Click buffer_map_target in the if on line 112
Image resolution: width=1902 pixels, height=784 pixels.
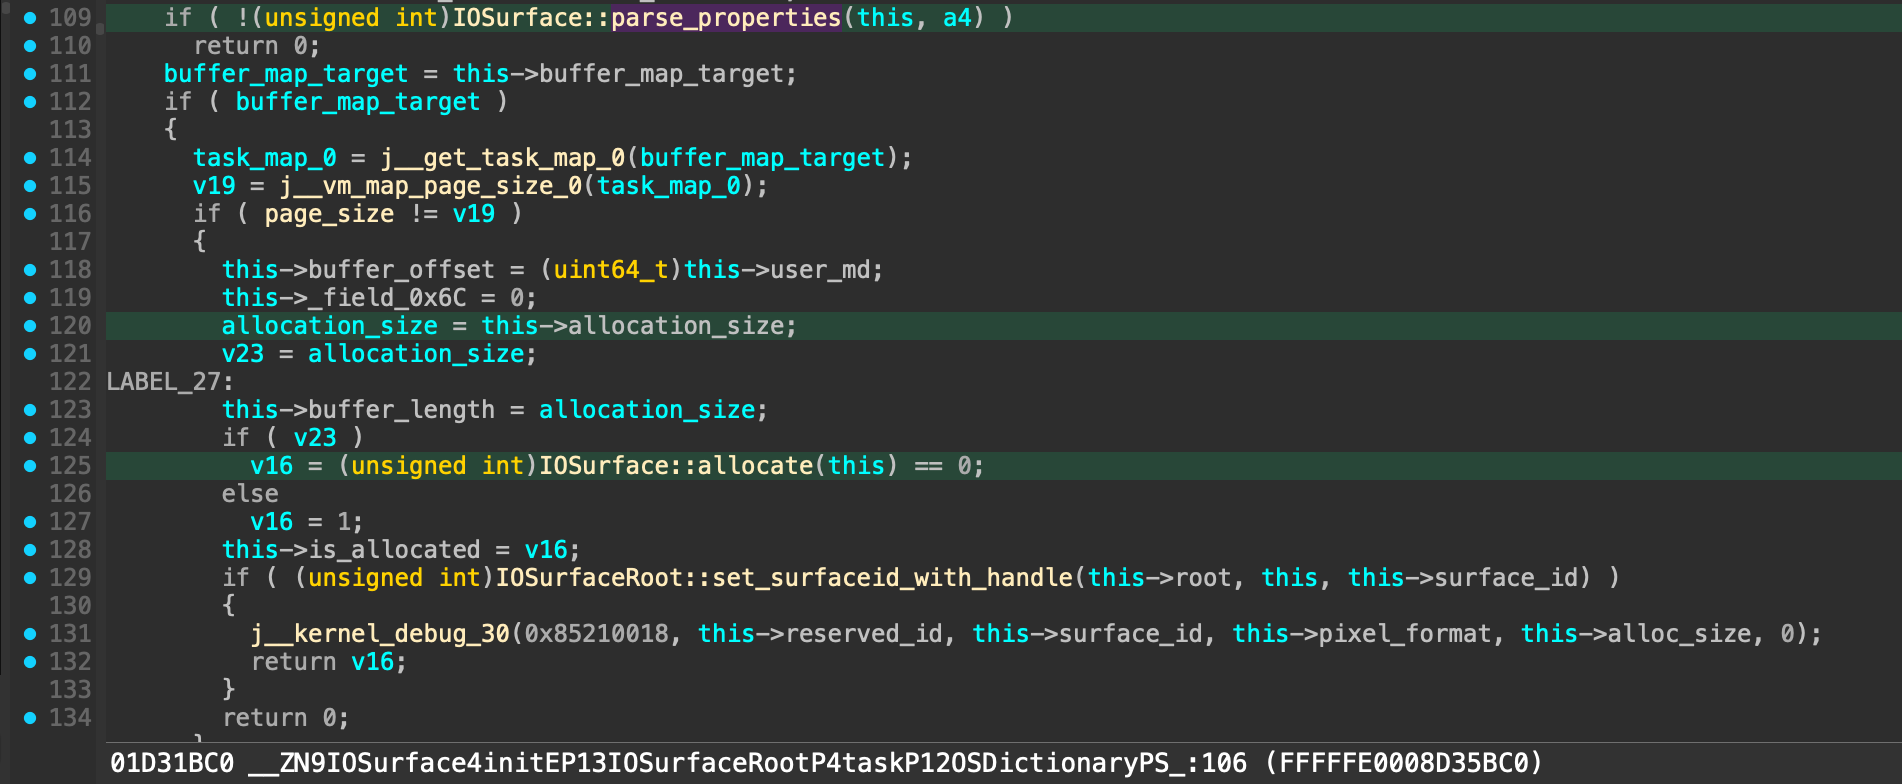pos(358,102)
